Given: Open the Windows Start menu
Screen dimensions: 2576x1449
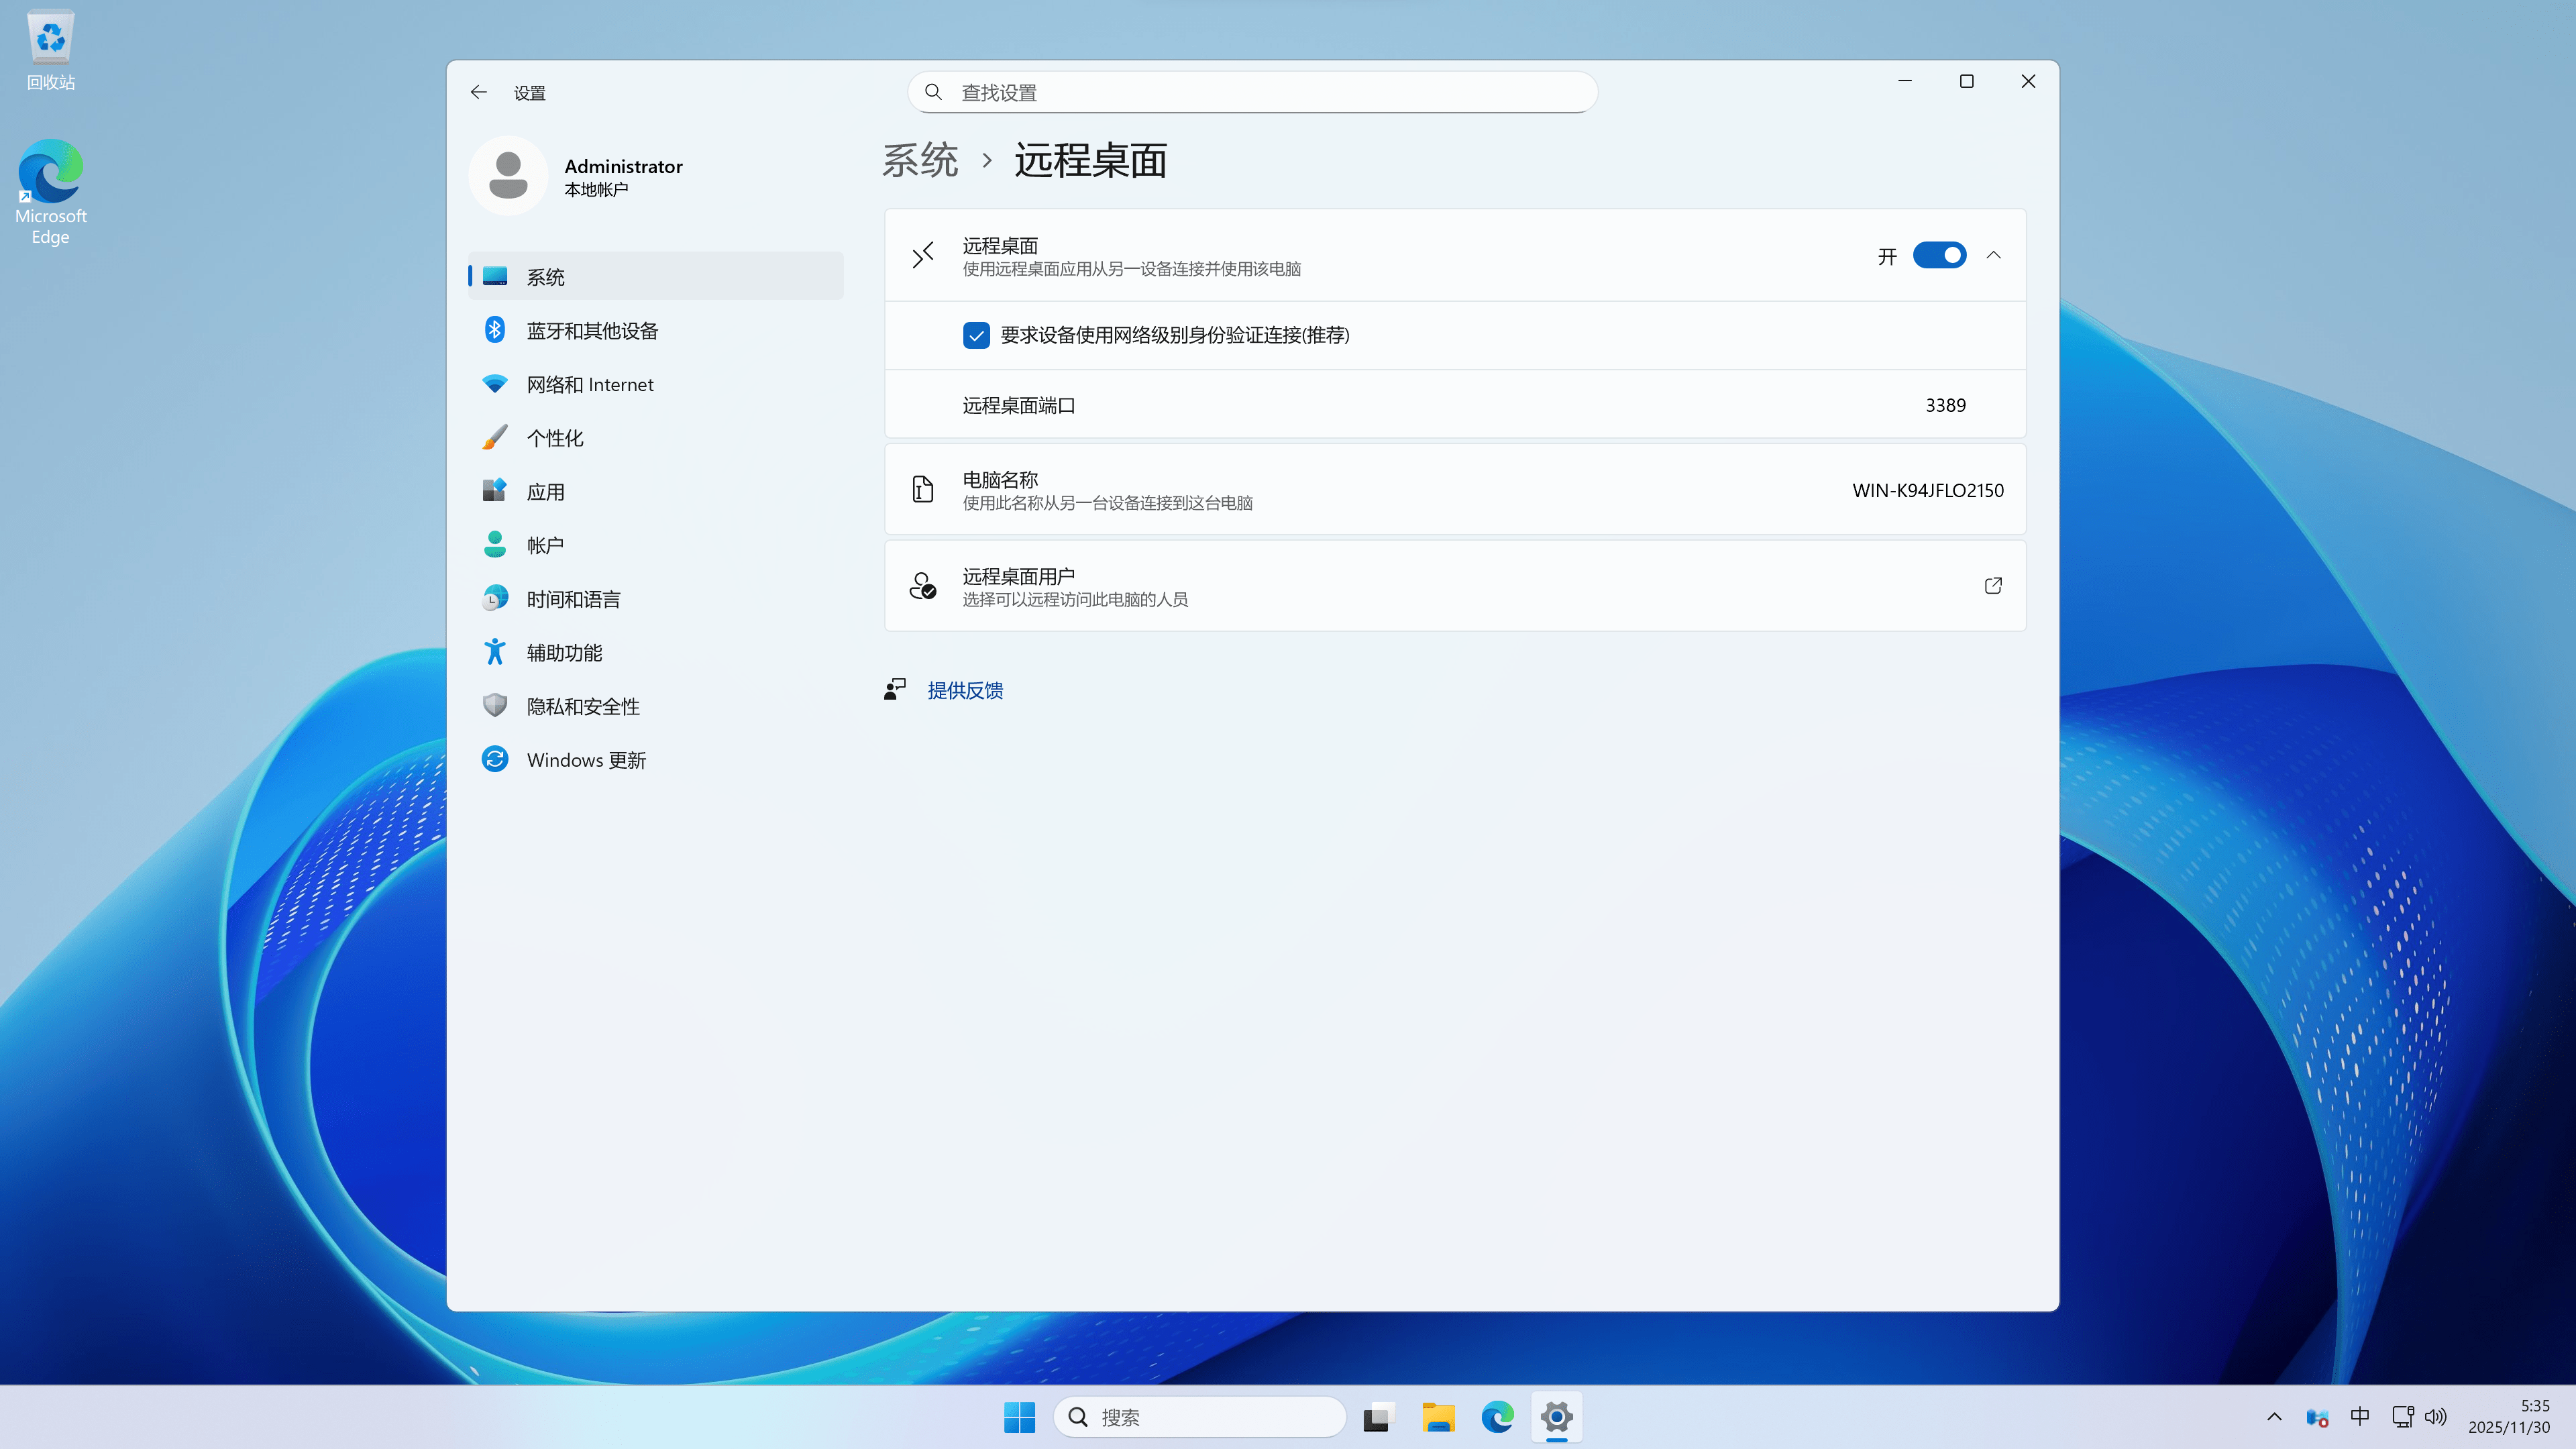Looking at the screenshot, I should [x=1019, y=1417].
